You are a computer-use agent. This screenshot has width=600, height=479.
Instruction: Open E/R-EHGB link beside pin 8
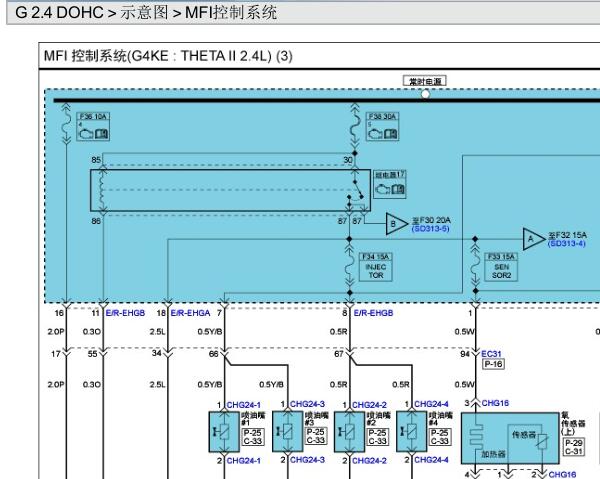373,313
